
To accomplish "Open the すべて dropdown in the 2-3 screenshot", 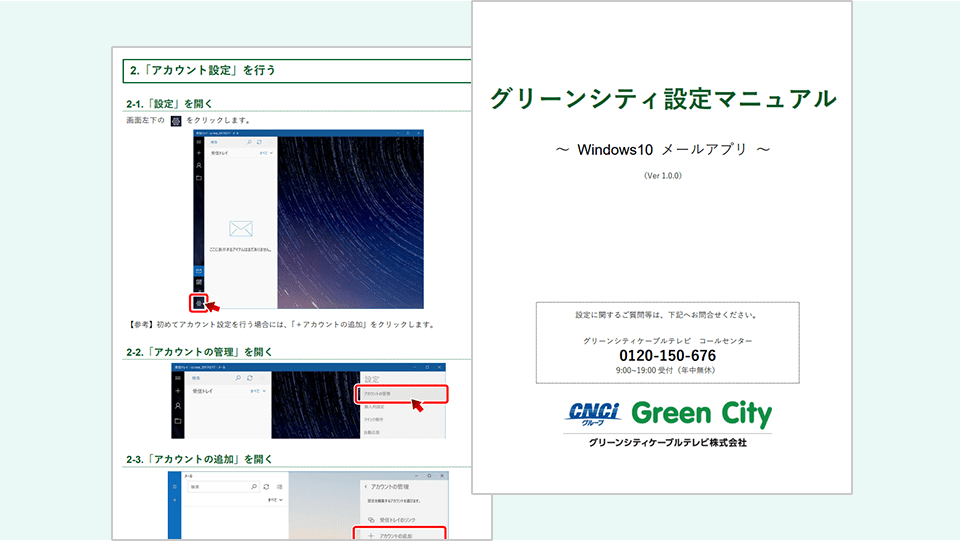I will [x=272, y=498].
